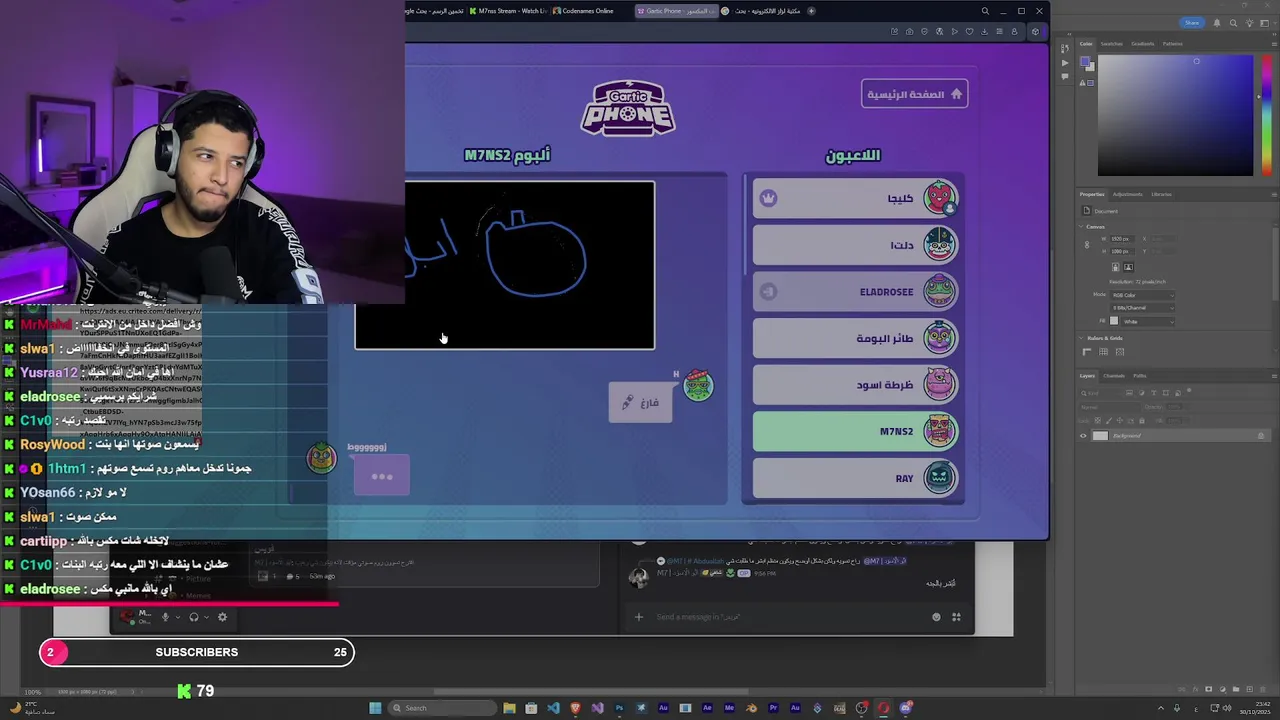Switch to the Adjustments tab
Viewport: 1280px width, 720px height.
coord(1127,194)
